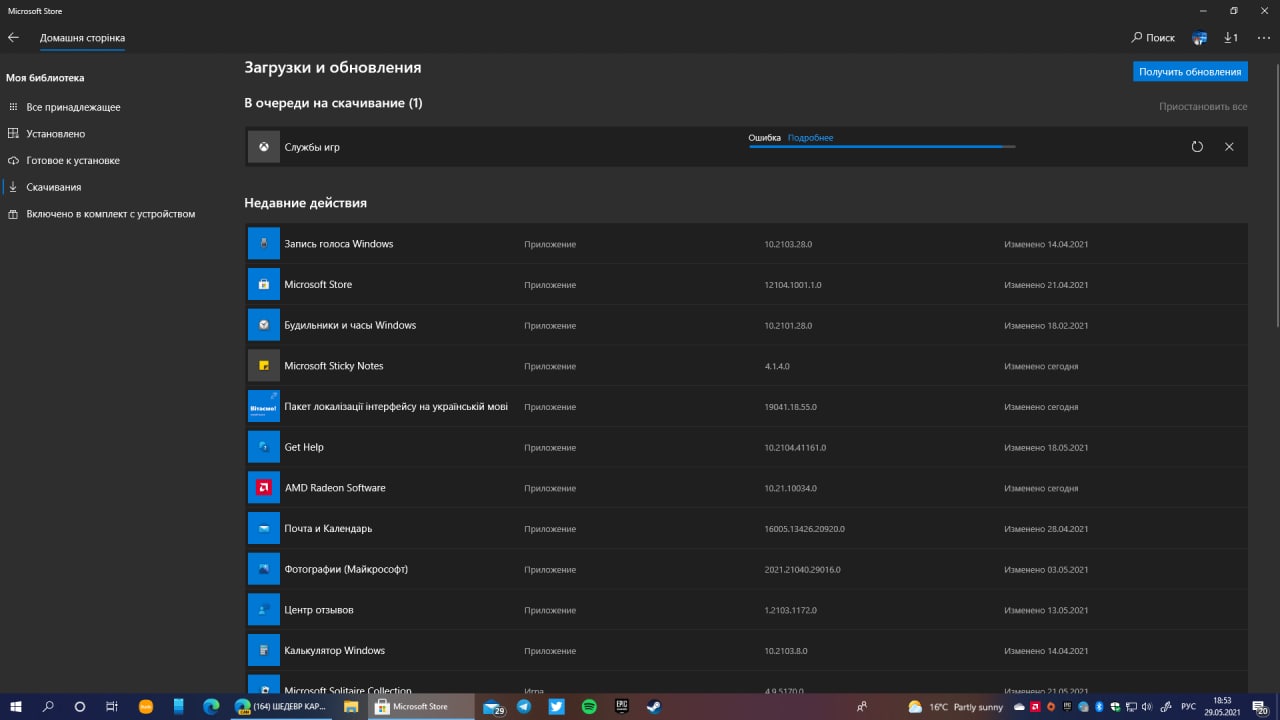The width and height of the screenshot is (1280, 720).
Task: Open Task View on taskbar
Action: coord(112,706)
